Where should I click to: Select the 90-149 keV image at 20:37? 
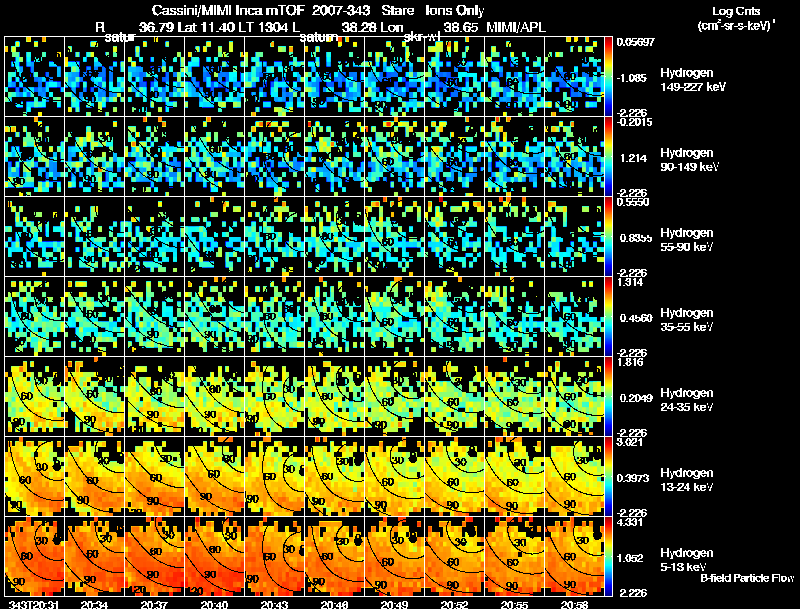[x=155, y=157]
